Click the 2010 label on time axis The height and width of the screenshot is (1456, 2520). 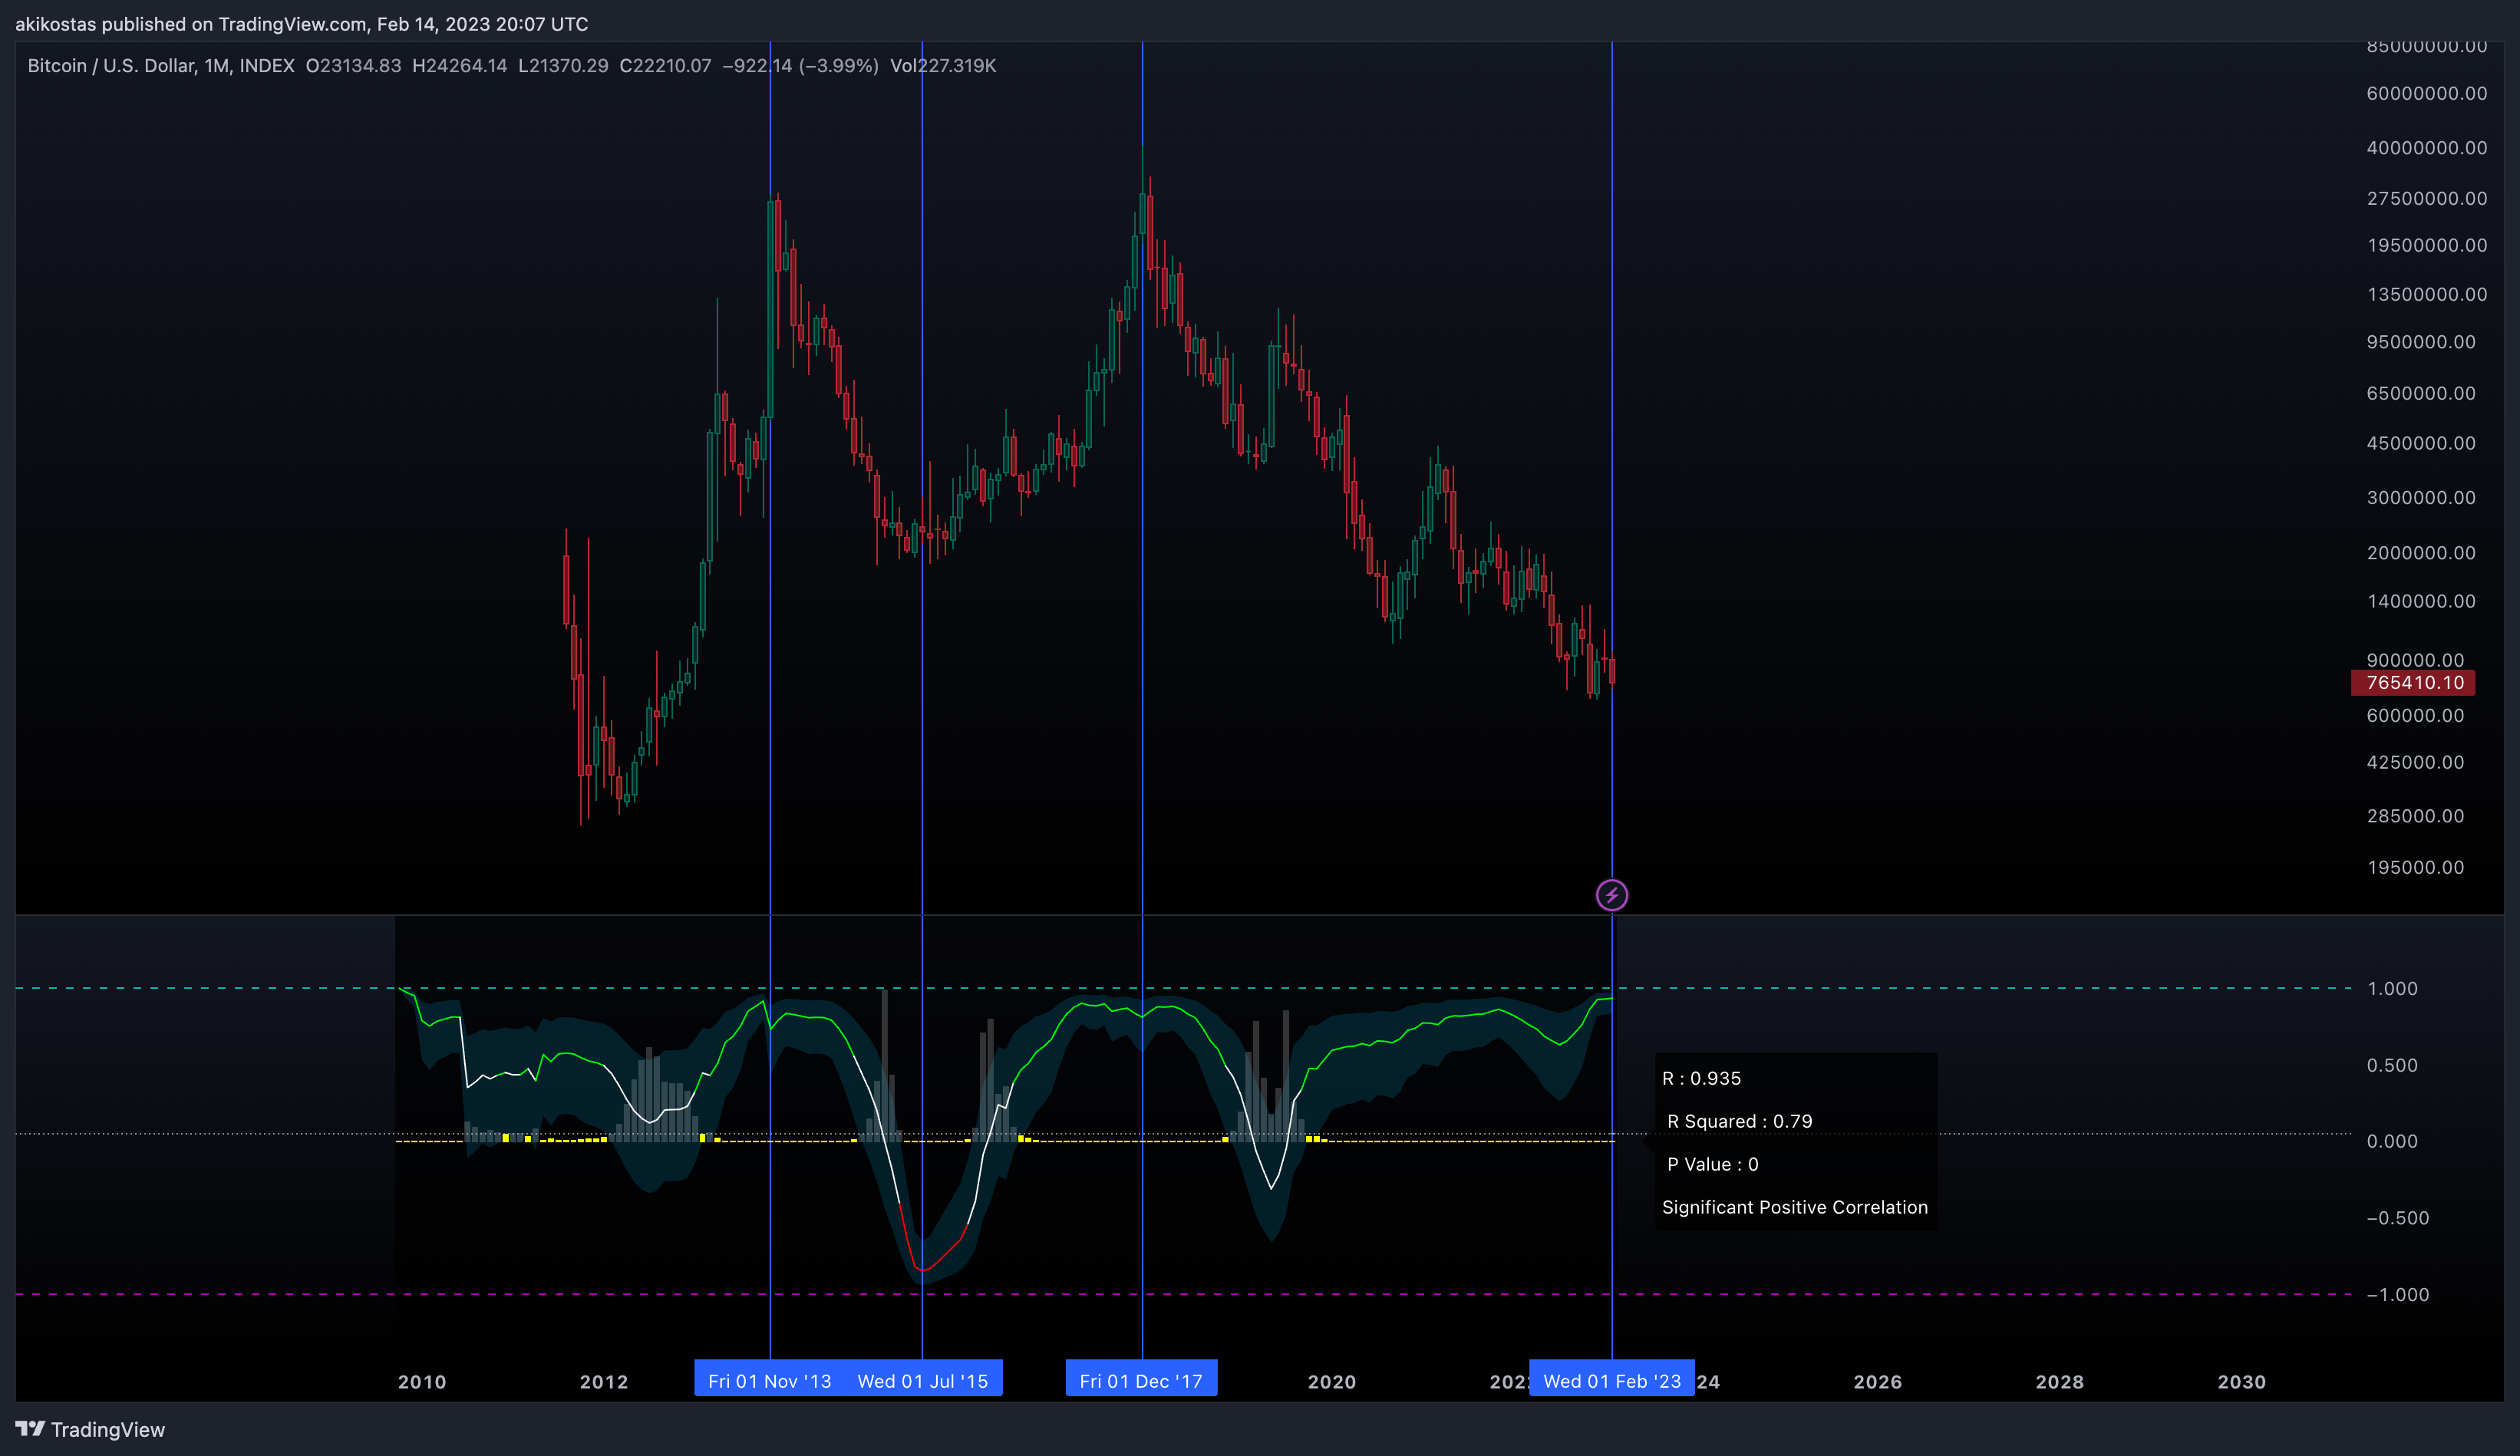(422, 1382)
